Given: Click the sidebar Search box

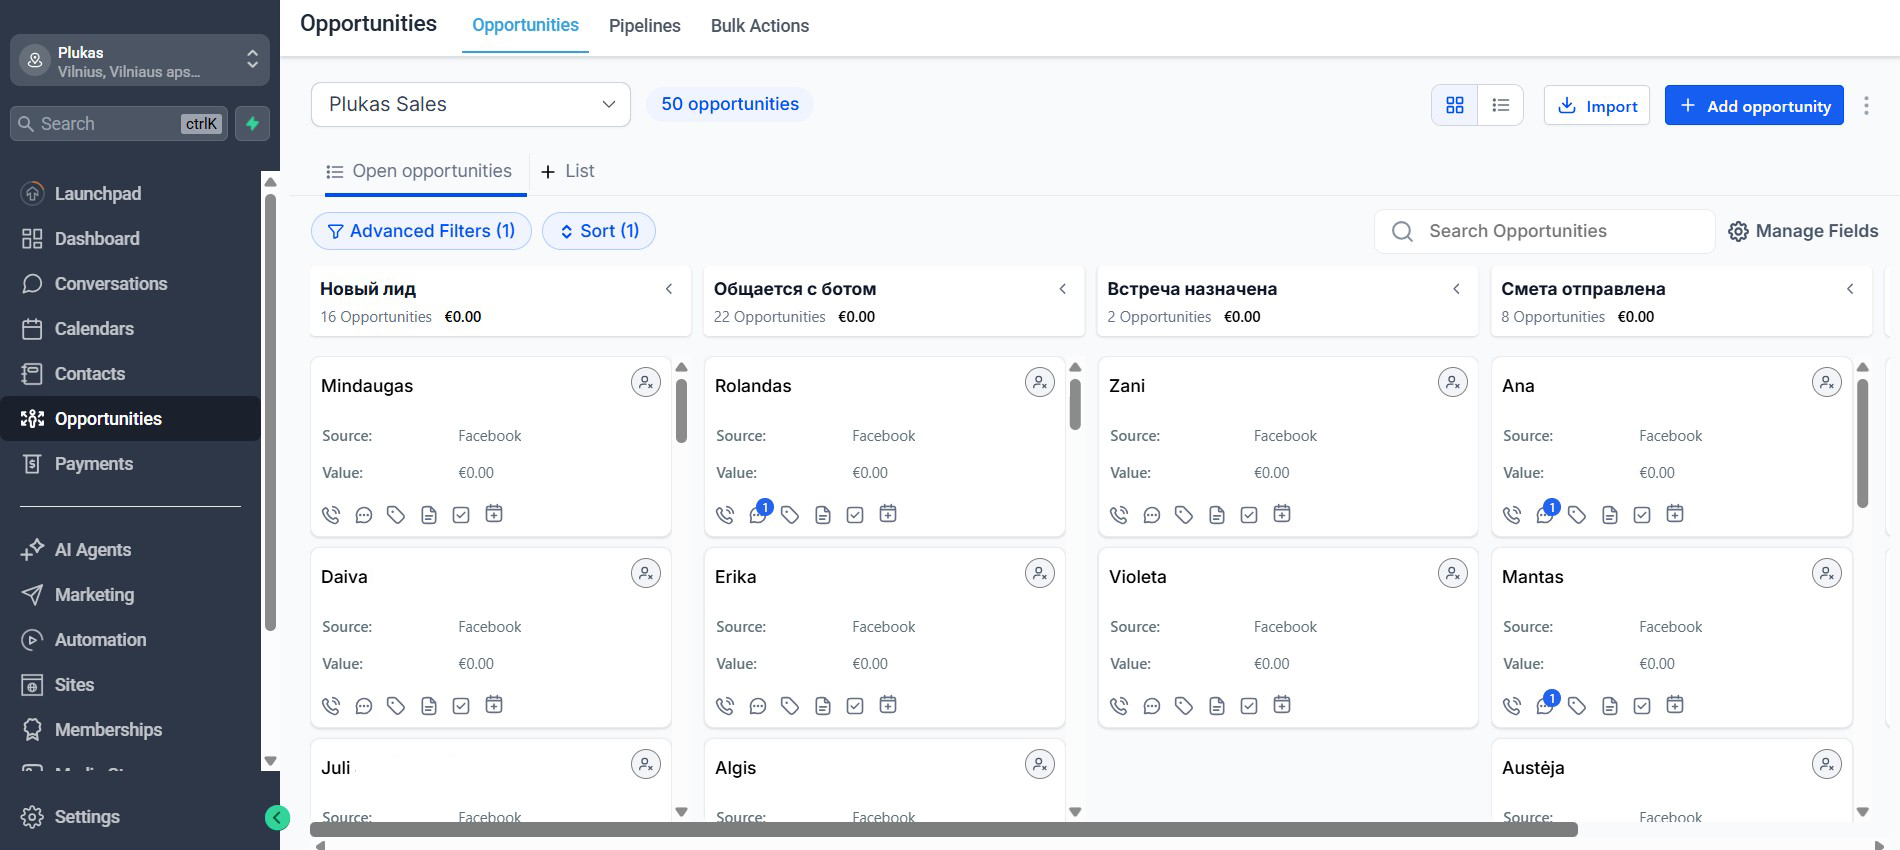Looking at the screenshot, I should 119,124.
